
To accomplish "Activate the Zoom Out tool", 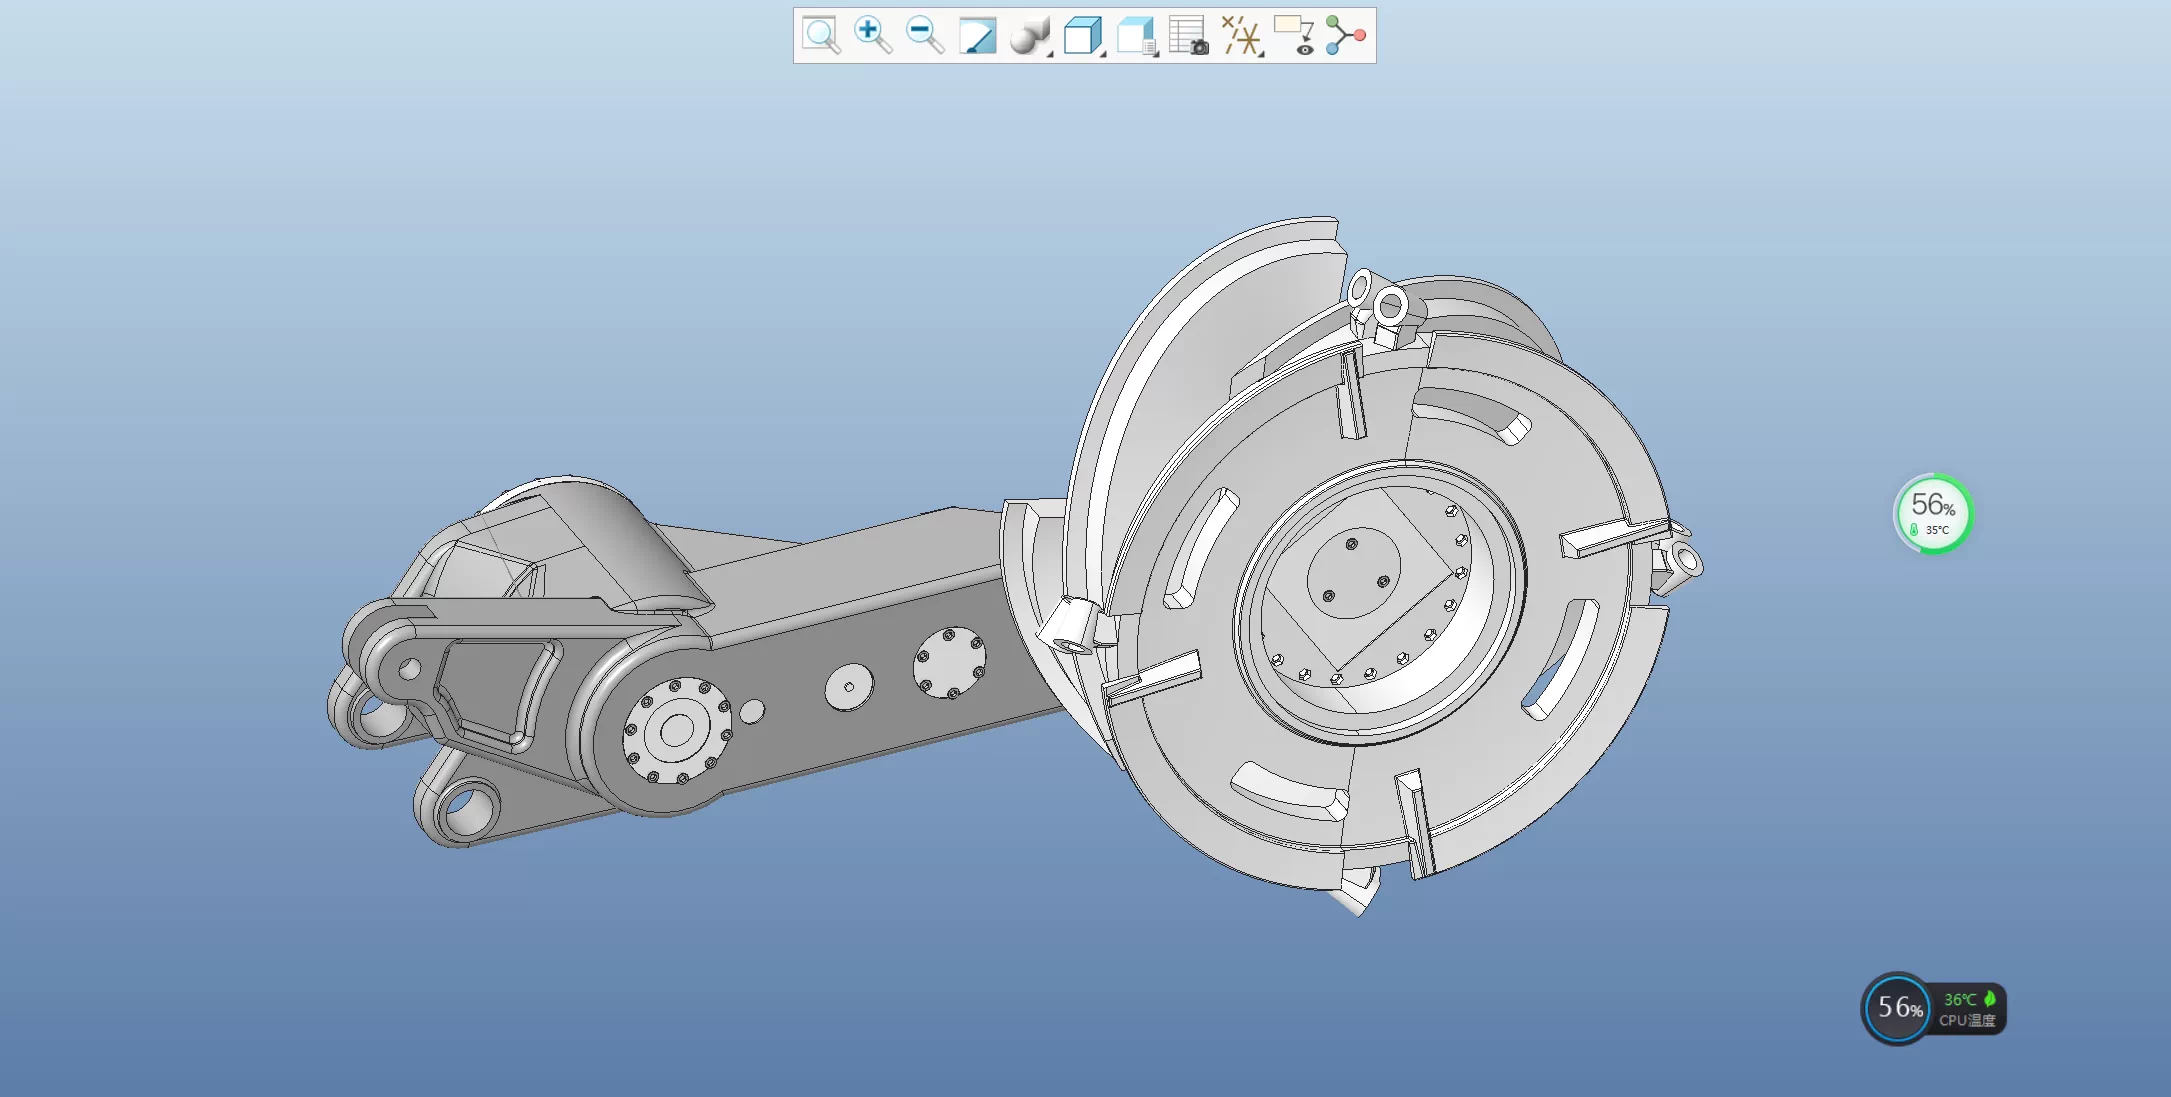I will click(925, 35).
